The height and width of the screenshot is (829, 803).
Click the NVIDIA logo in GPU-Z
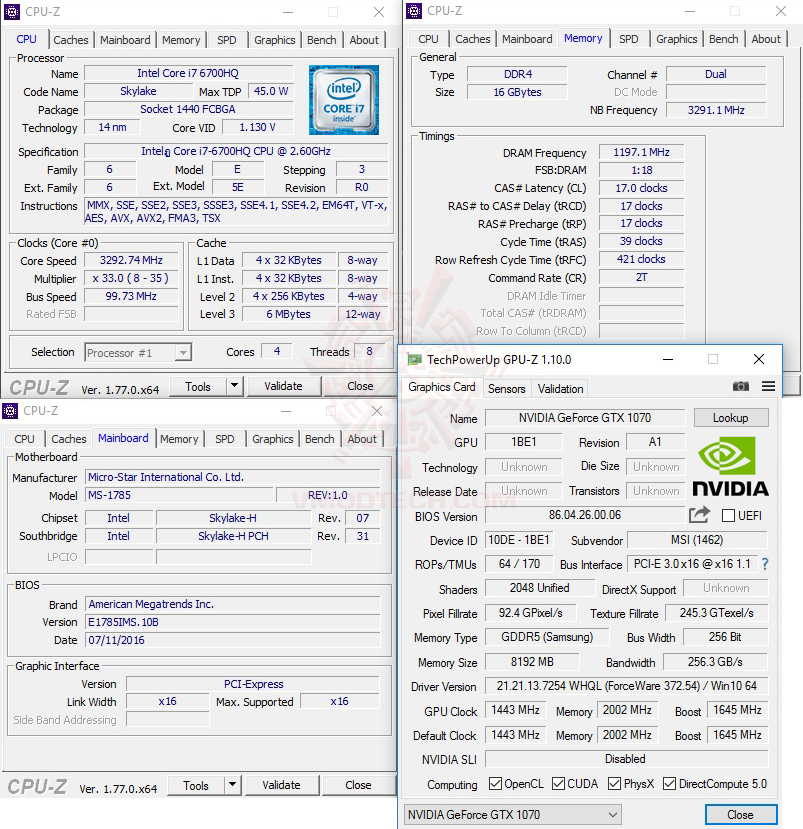coord(730,467)
